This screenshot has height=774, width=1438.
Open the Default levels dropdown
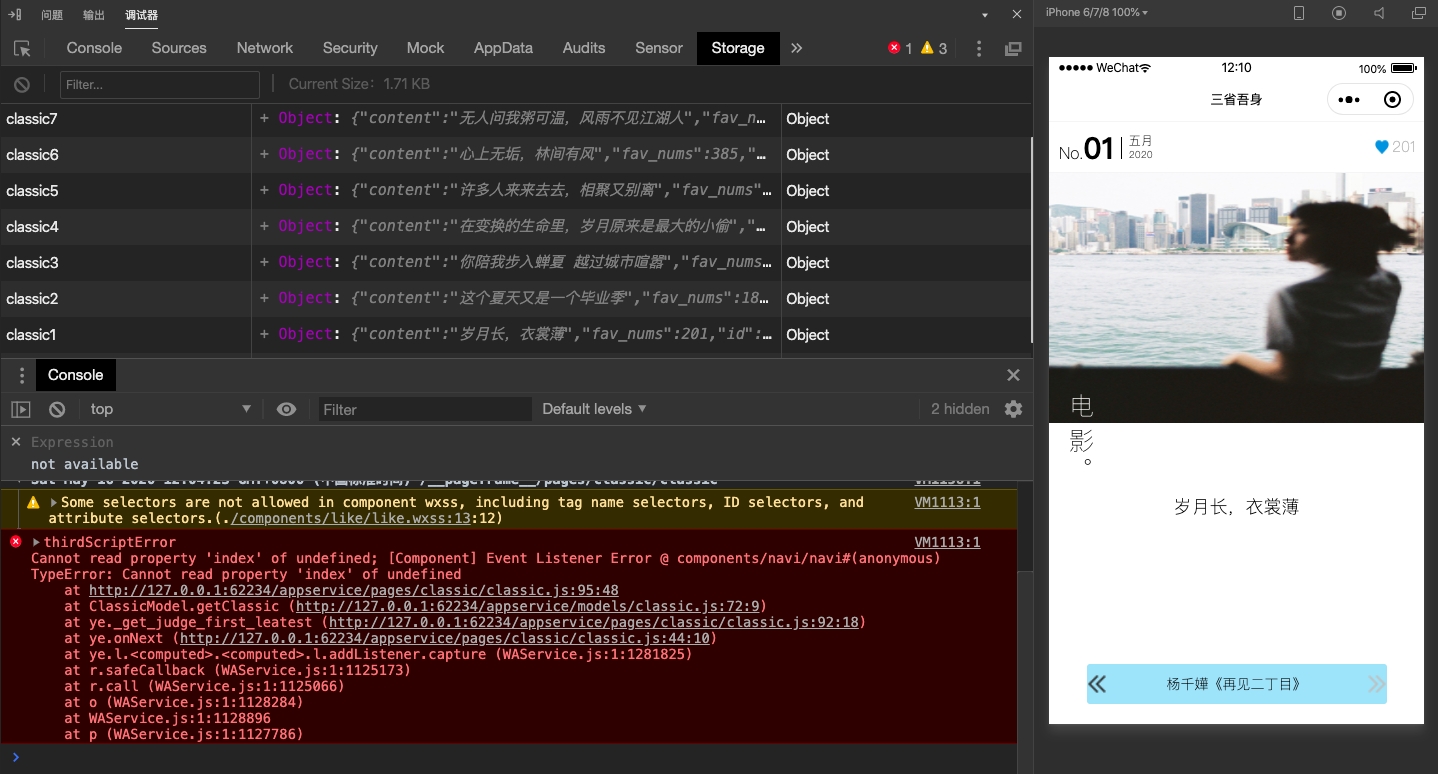pos(594,409)
